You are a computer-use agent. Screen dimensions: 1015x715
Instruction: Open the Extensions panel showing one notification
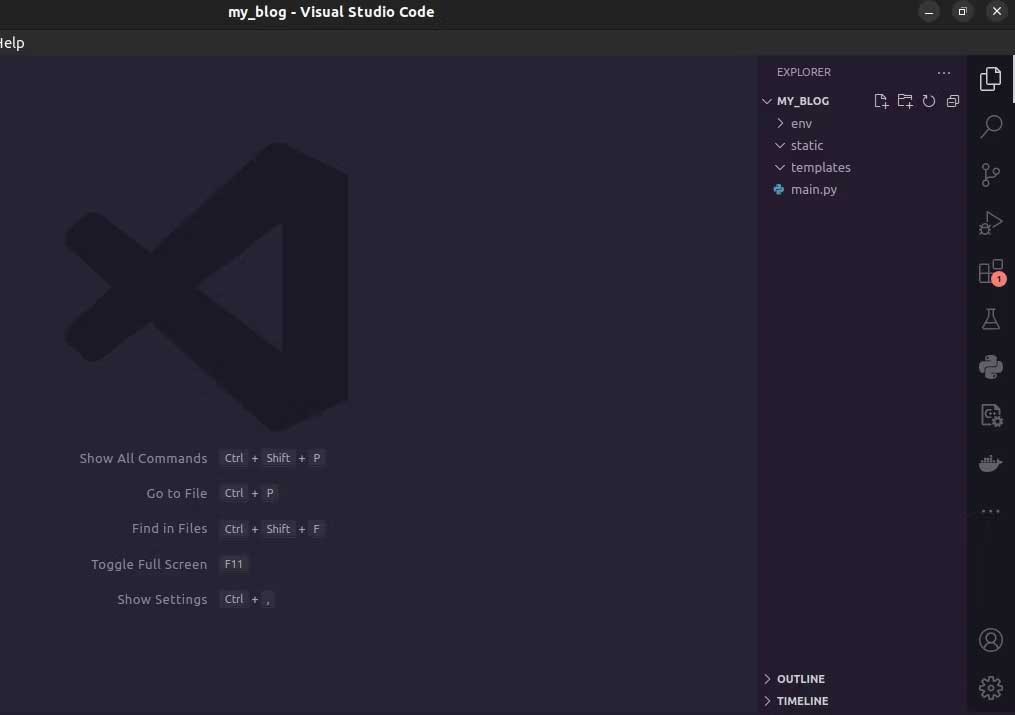(990, 271)
